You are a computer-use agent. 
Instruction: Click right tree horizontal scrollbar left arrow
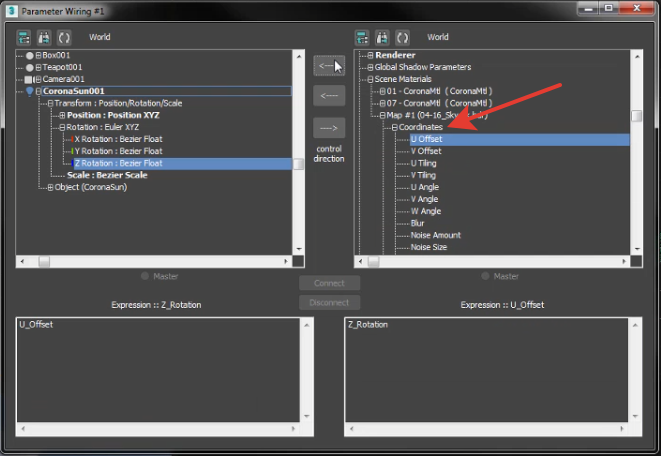click(360, 262)
